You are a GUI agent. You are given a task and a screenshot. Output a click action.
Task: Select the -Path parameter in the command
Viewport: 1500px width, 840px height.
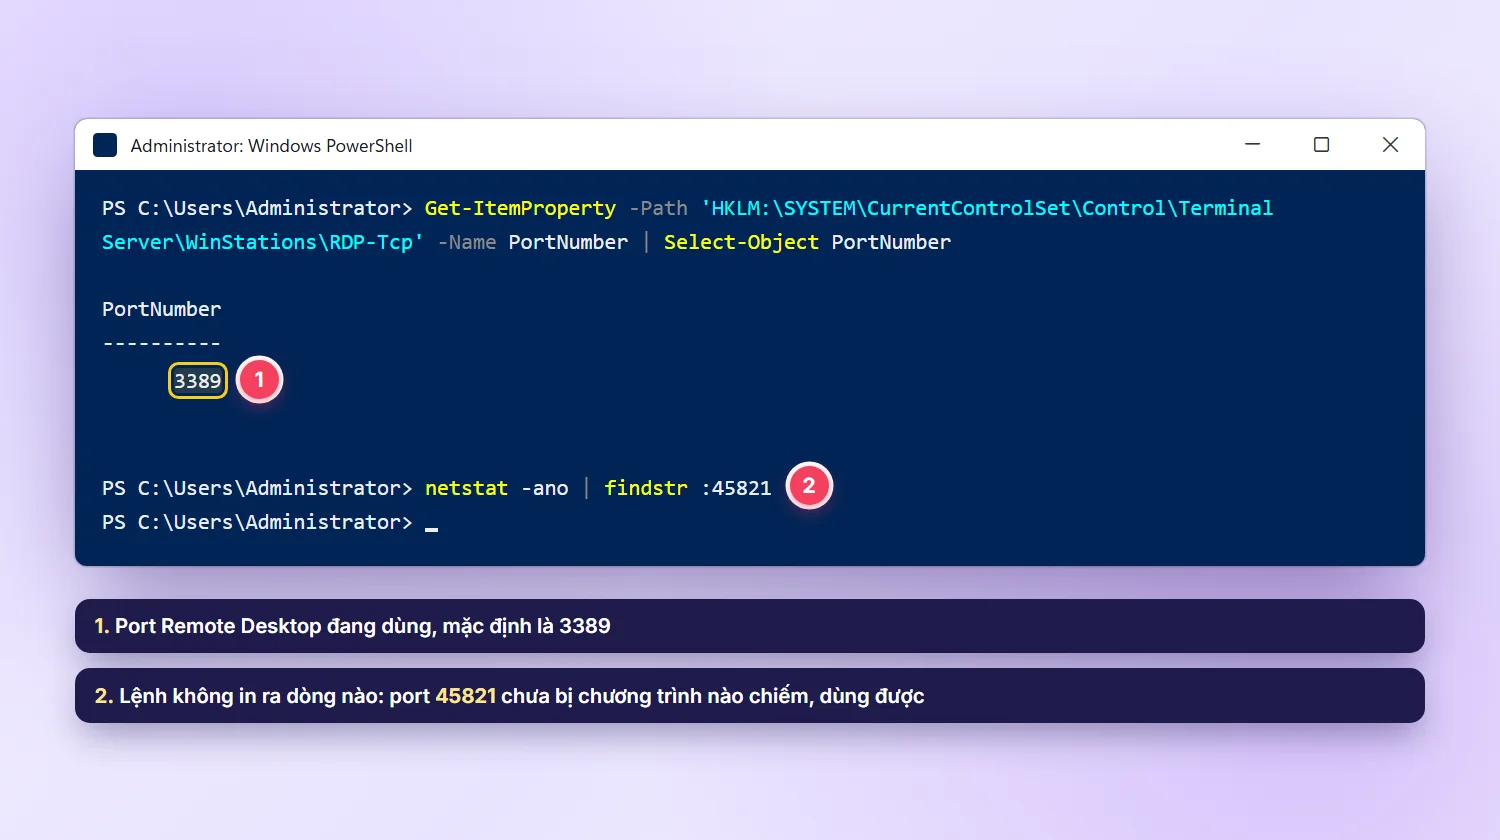tap(658, 208)
